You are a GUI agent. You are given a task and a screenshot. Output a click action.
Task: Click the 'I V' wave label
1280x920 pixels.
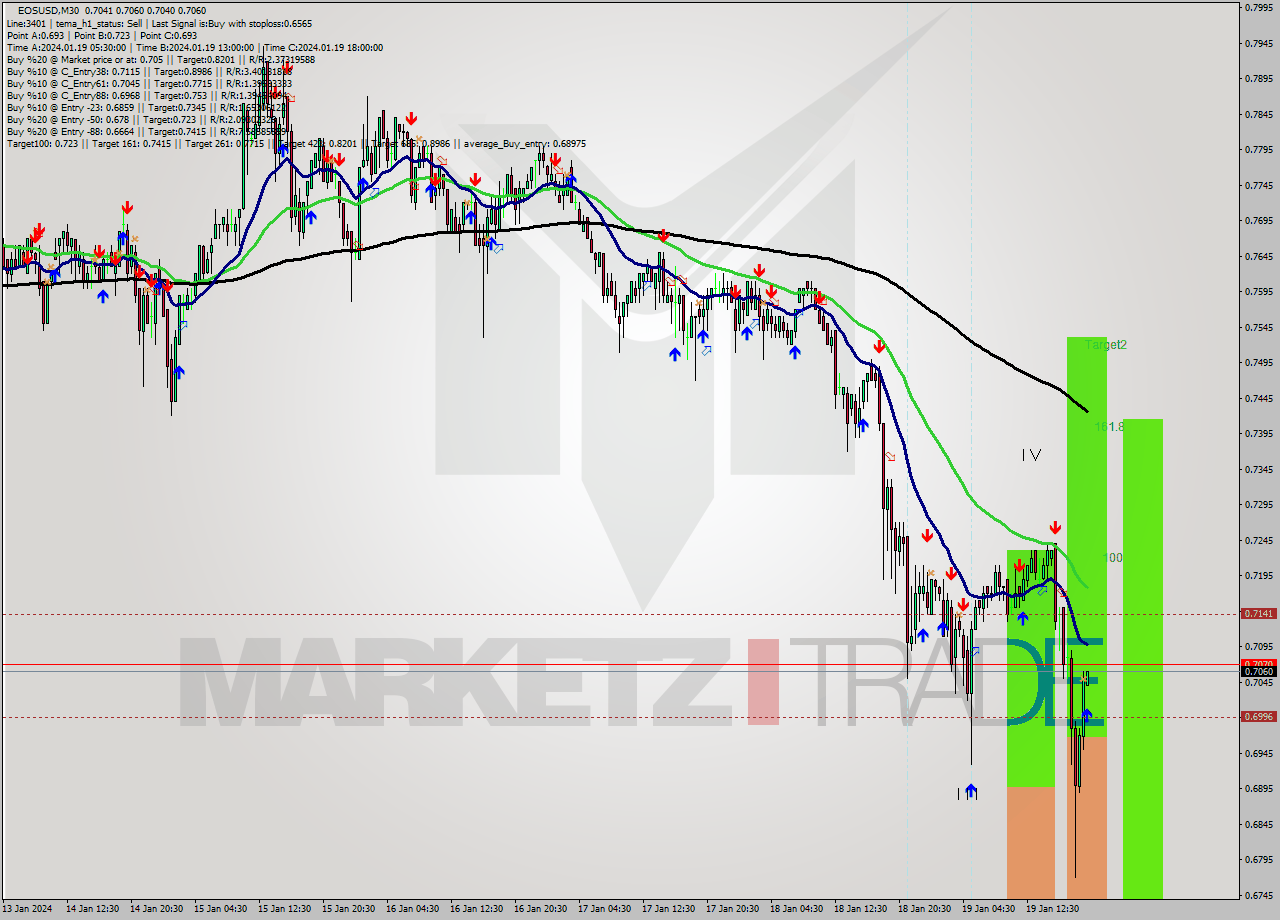(1031, 455)
